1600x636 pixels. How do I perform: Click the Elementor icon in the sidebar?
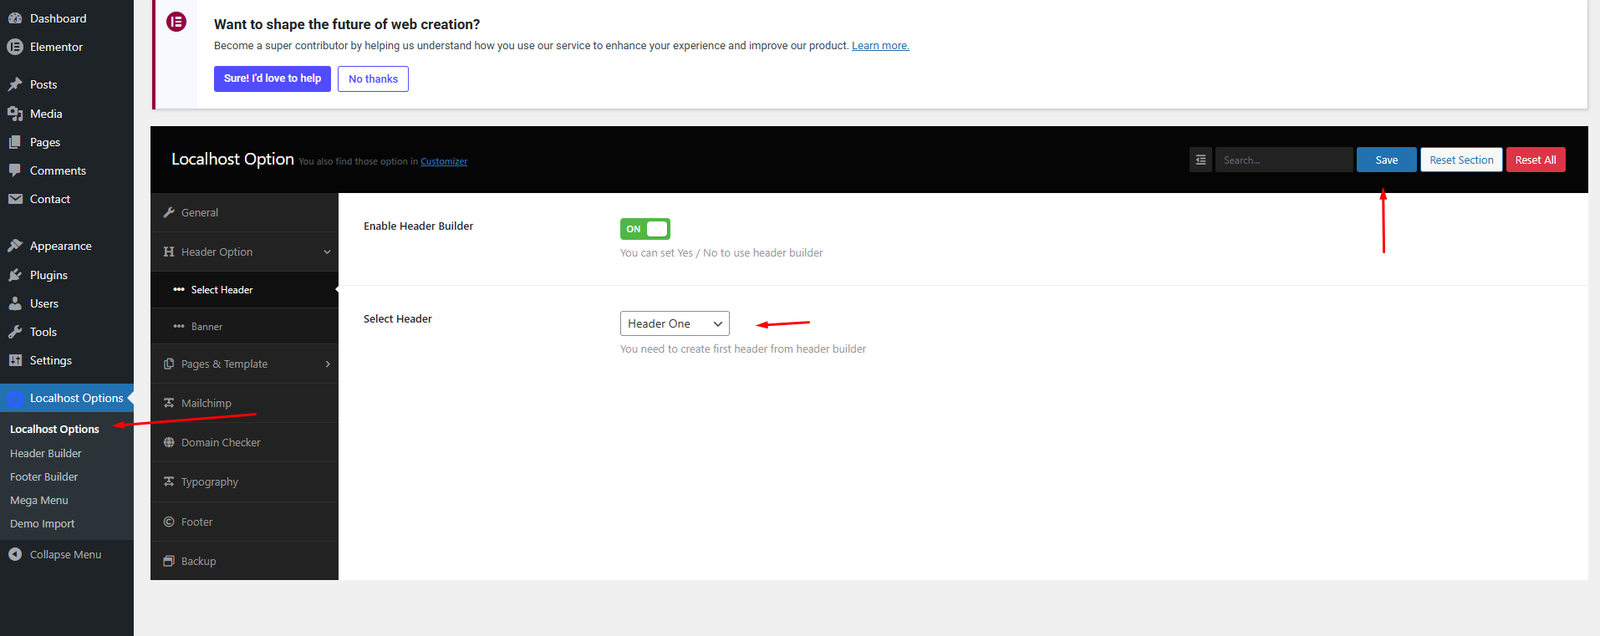(x=15, y=47)
